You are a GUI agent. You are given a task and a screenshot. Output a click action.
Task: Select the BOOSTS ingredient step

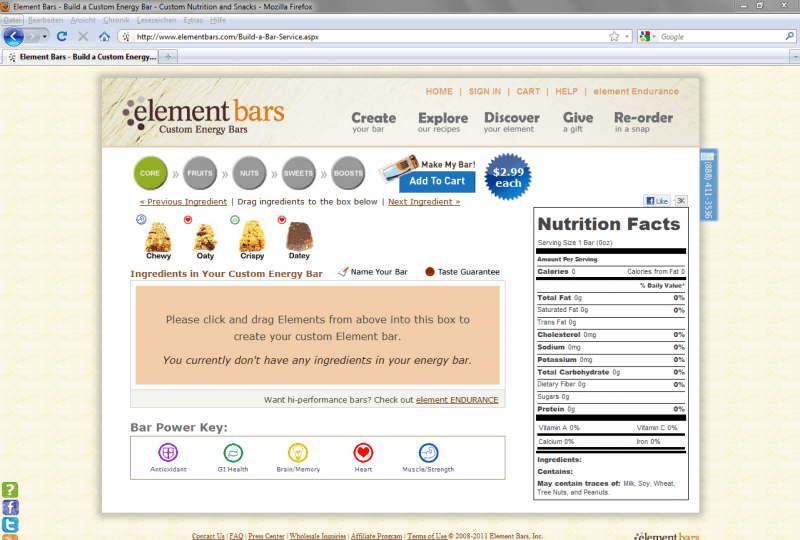348,173
